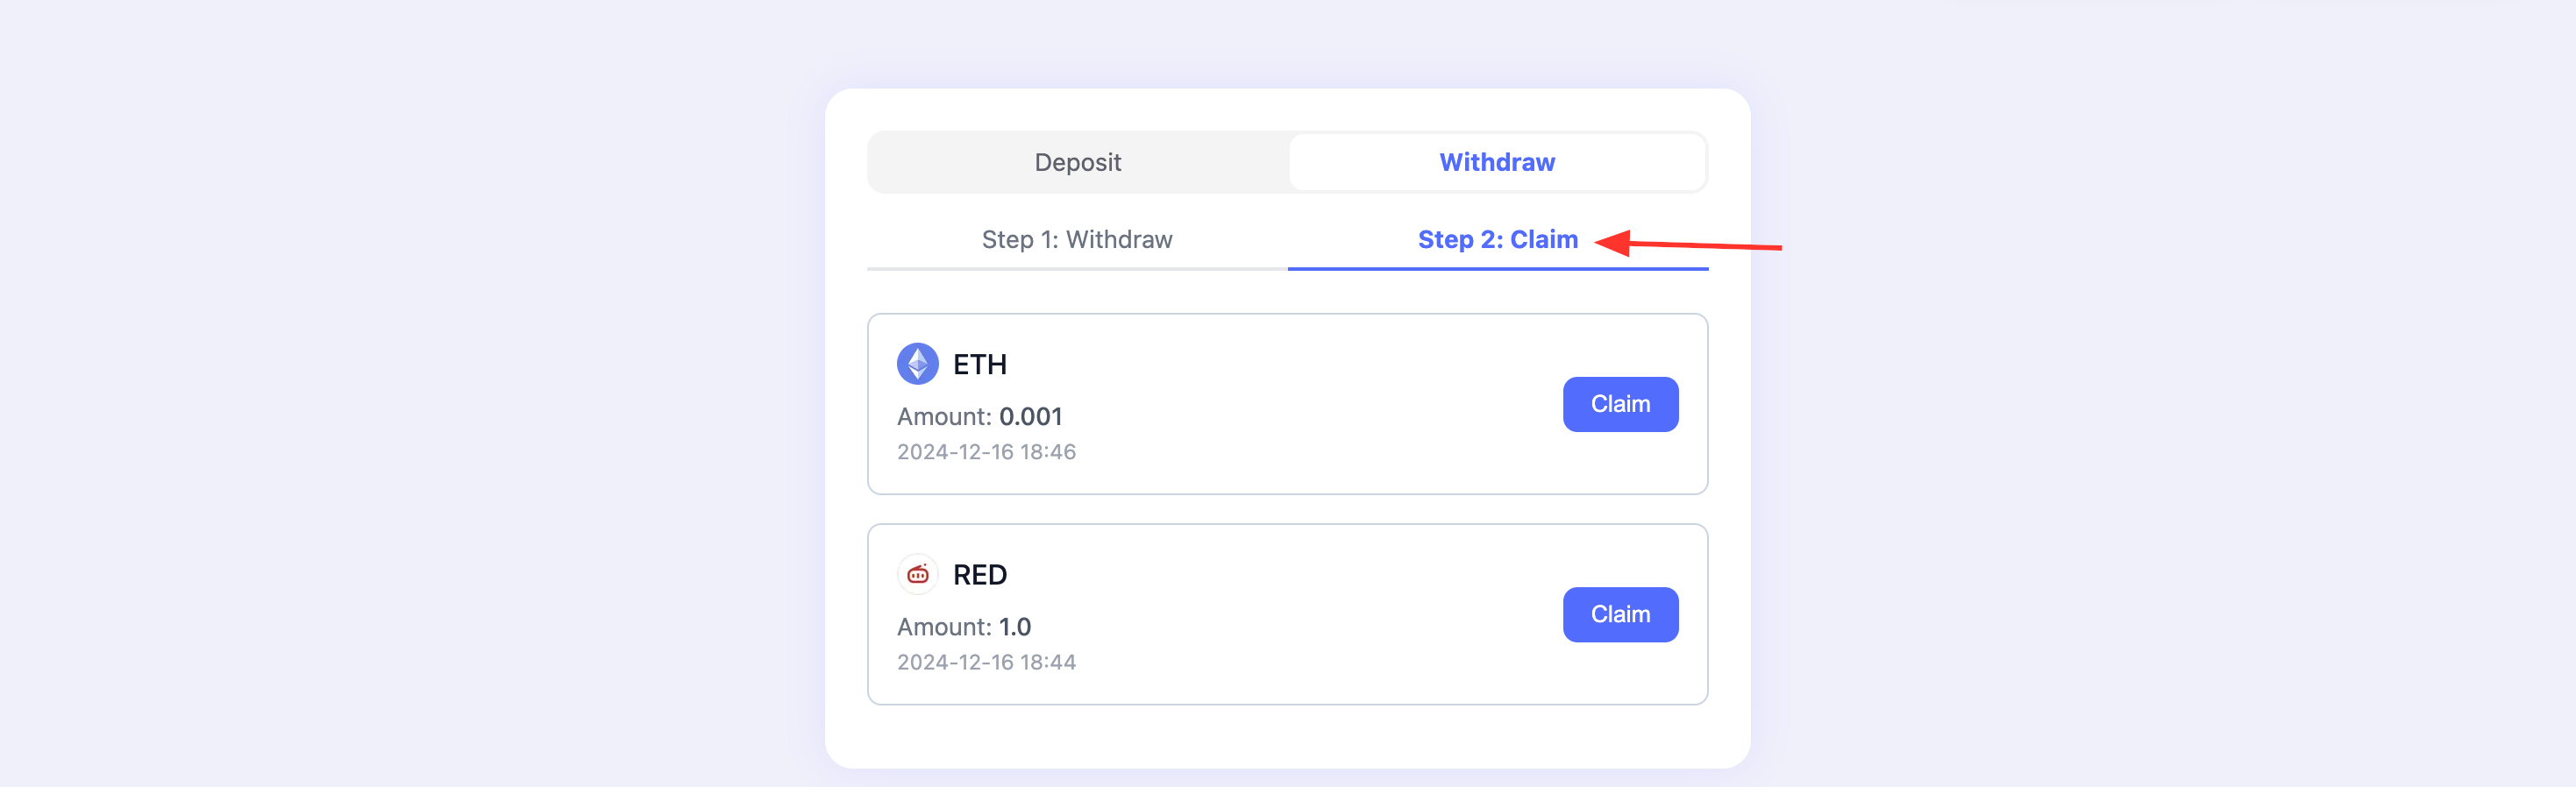The image size is (2576, 787).
Task: Click the RED amount value 1.0
Action: pos(1014,626)
